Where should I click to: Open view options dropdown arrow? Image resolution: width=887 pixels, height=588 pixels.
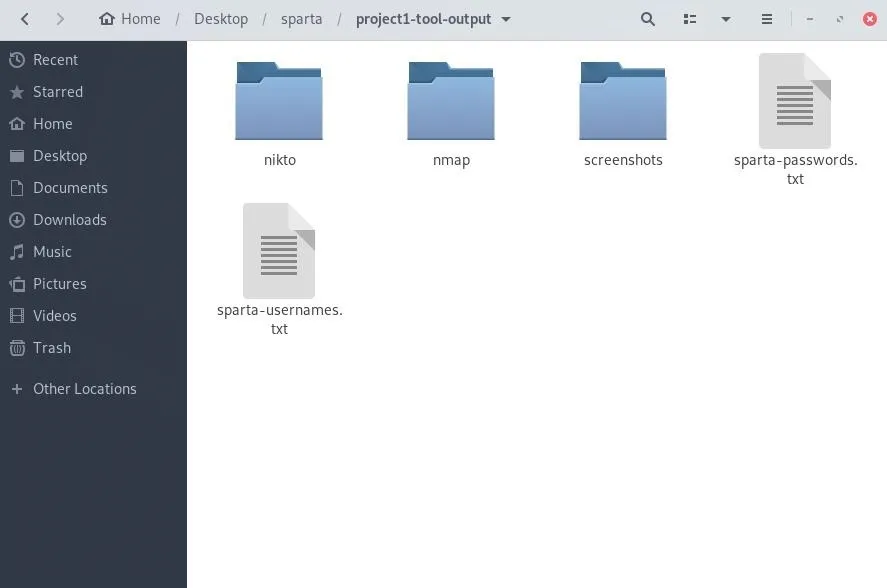pos(726,19)
